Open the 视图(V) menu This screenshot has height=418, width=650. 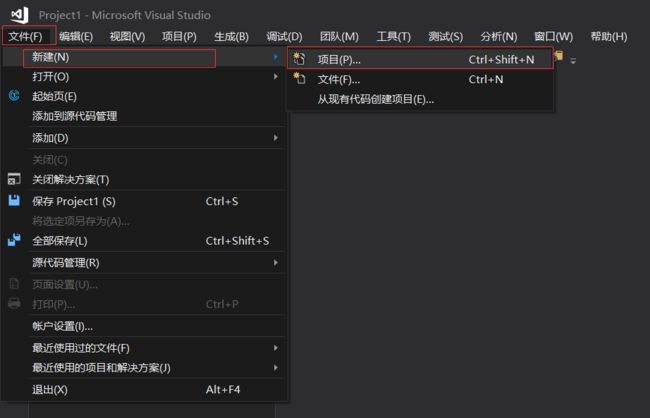coord(127,36)
